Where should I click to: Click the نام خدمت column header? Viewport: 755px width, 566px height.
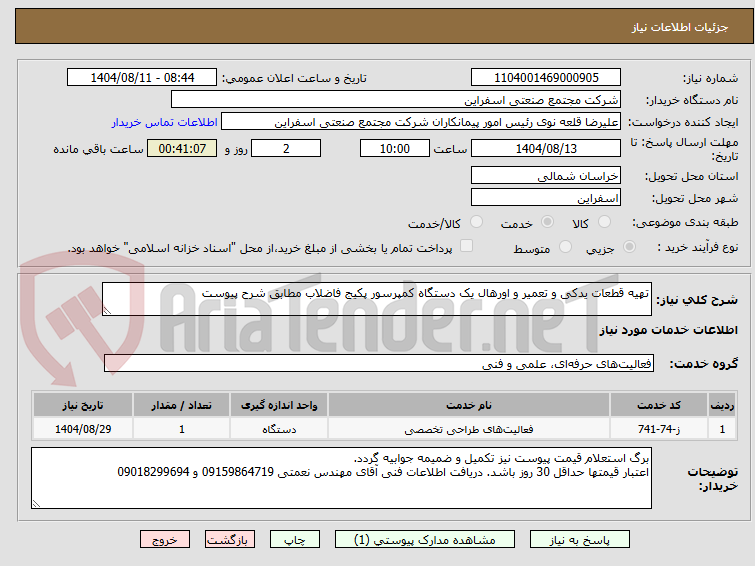tap(469, 405)
